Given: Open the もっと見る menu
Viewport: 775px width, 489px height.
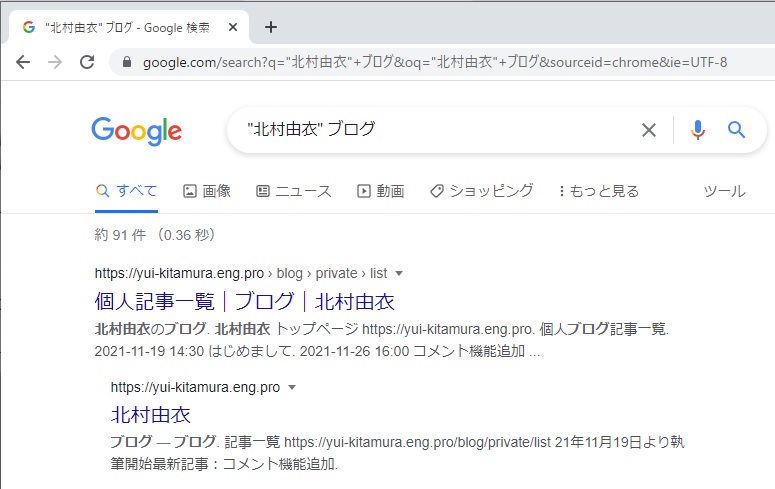Looking at the screenshot, I should coord(599,191).
